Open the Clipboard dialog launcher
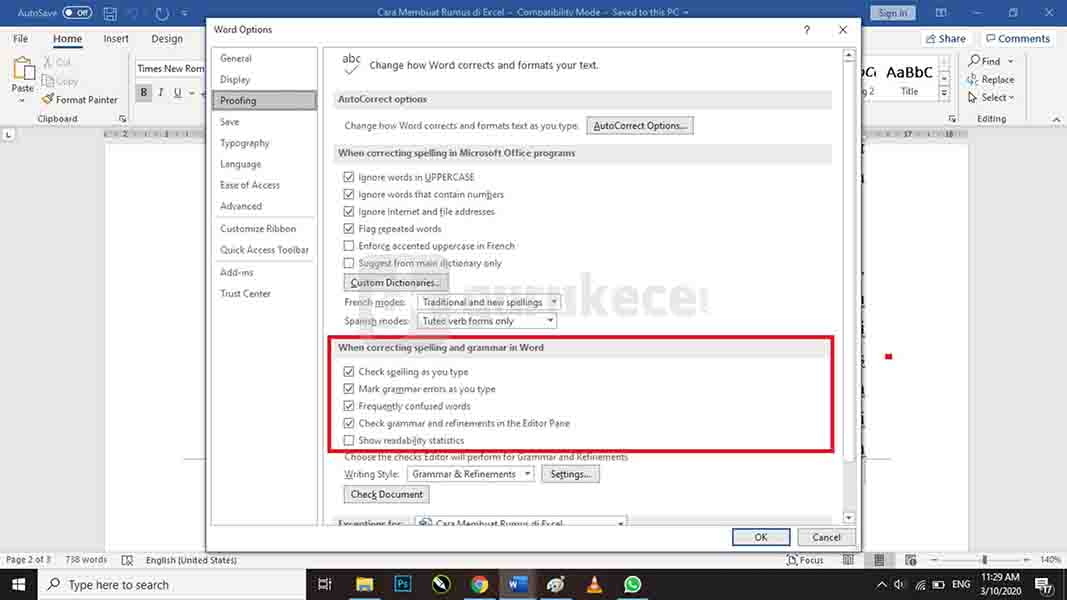 point(122,119)
